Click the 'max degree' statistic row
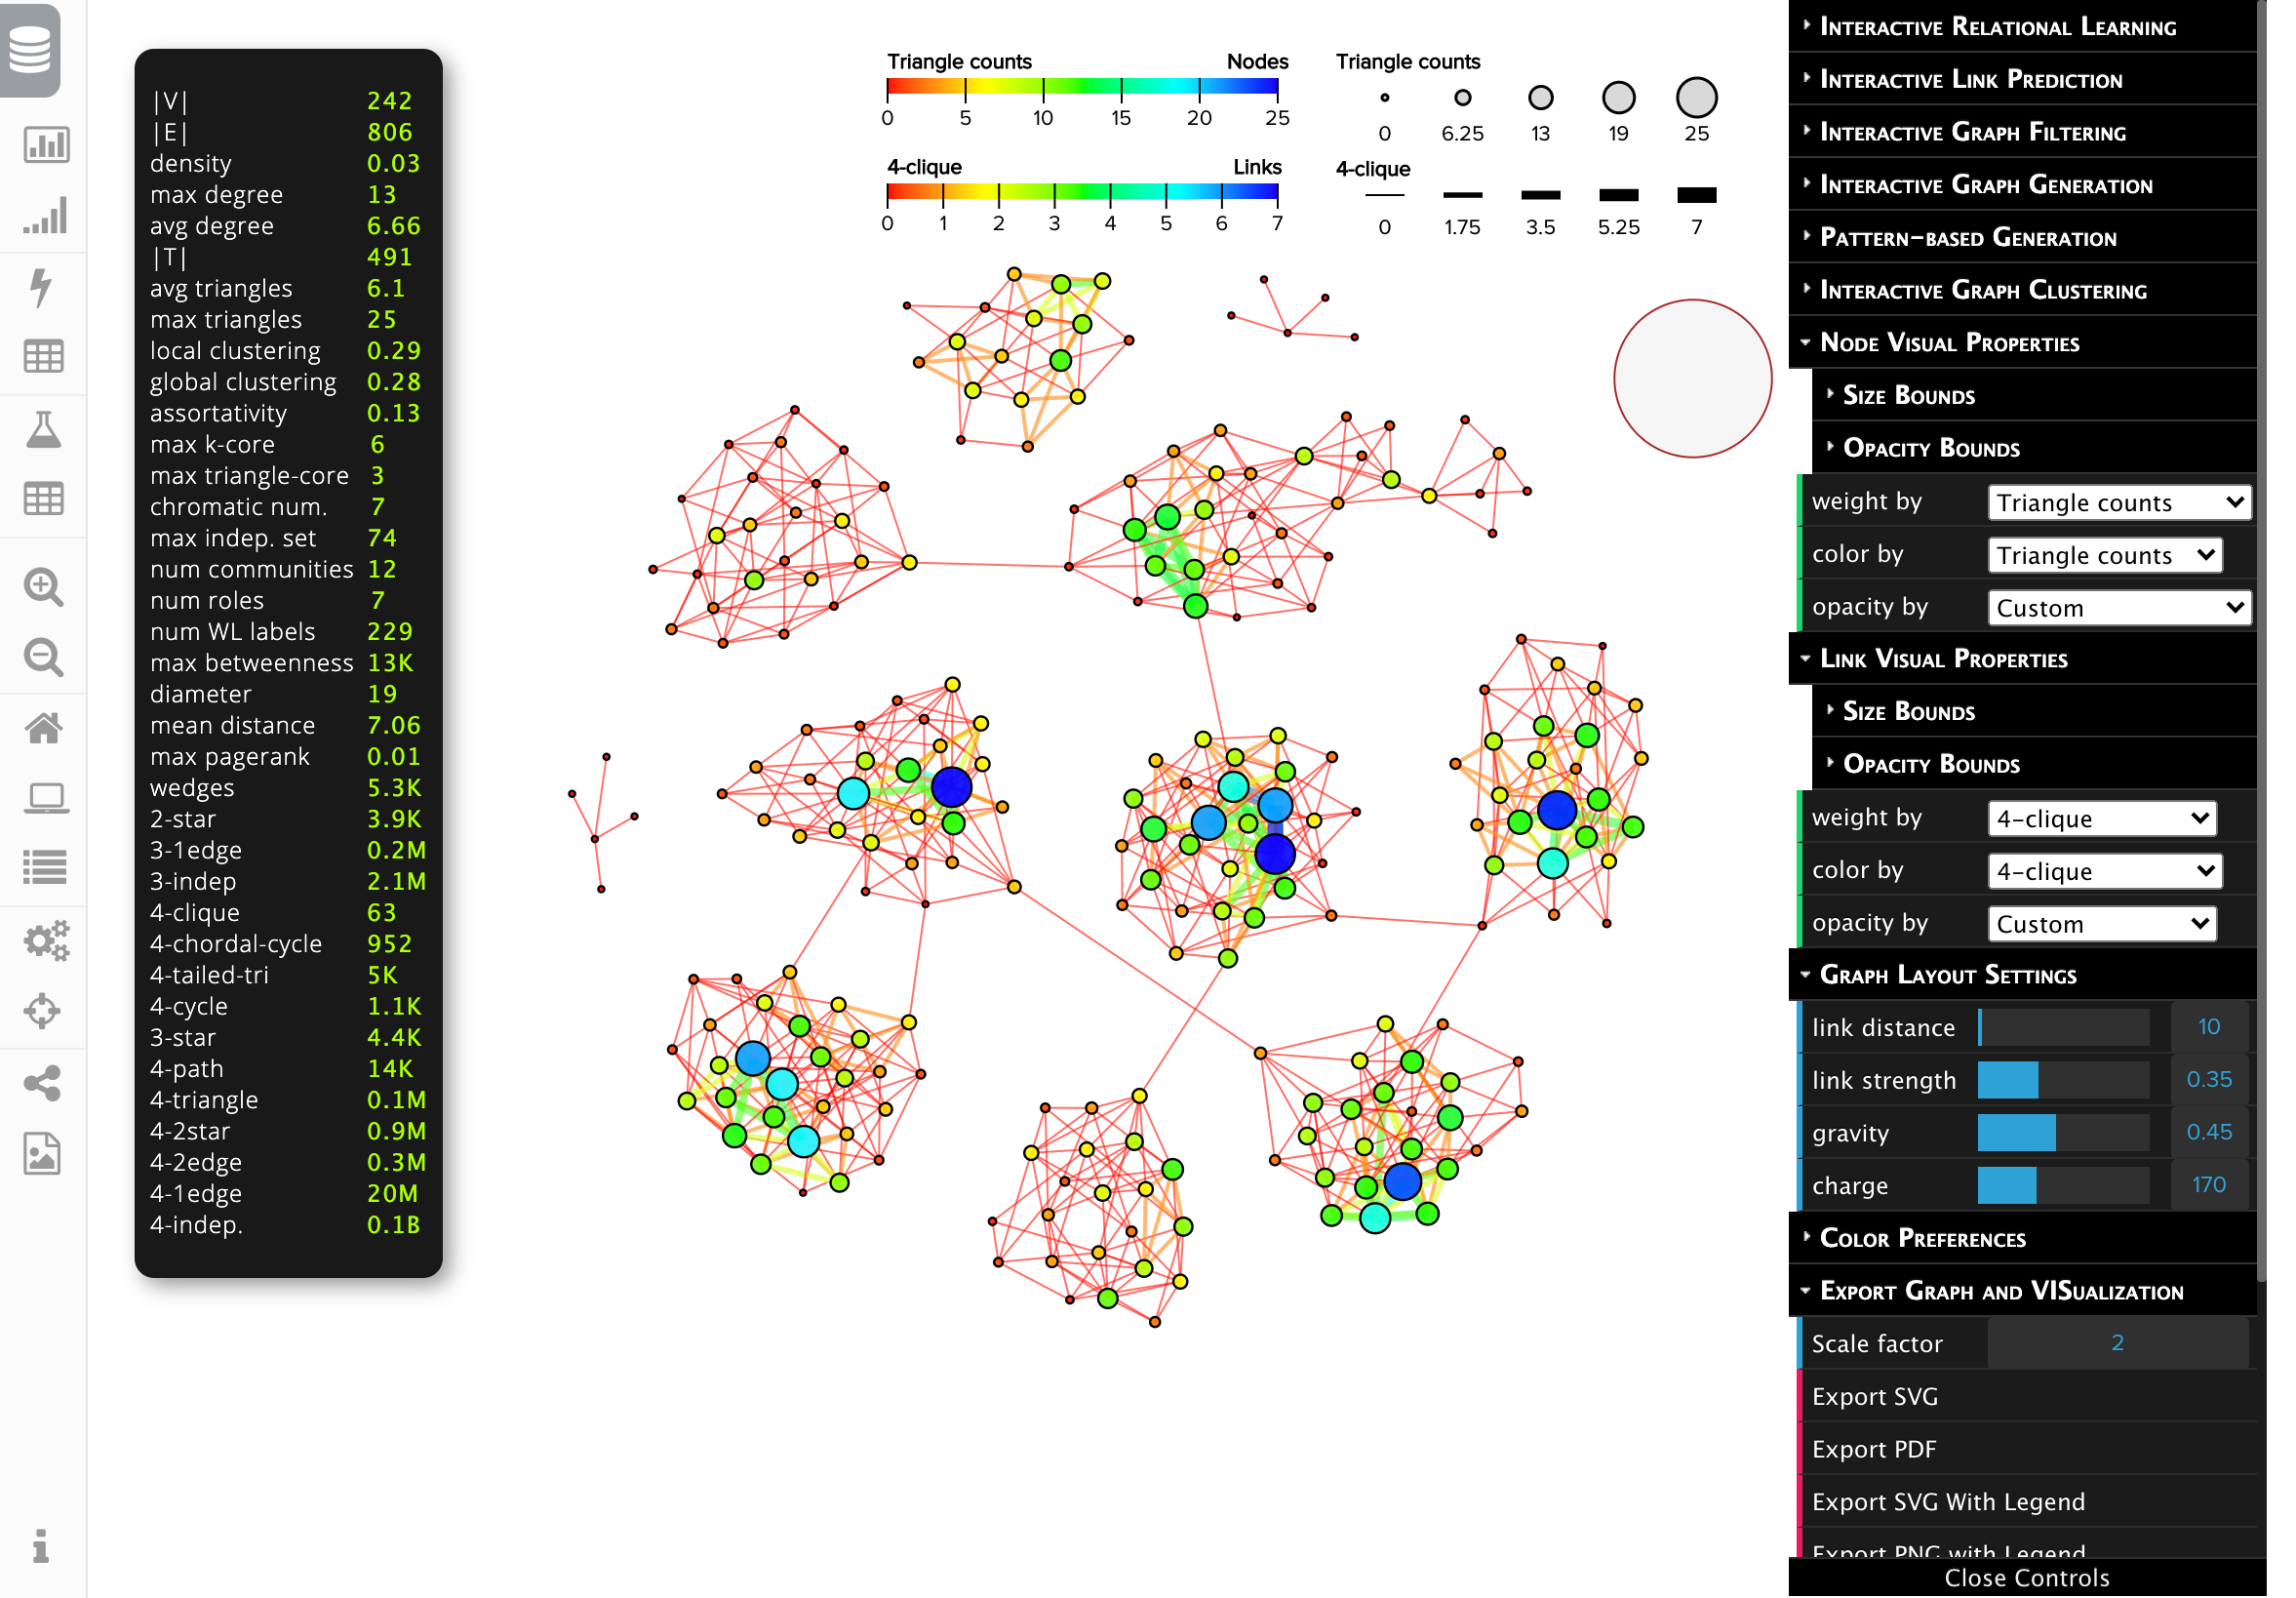 (x=288, y=194)
